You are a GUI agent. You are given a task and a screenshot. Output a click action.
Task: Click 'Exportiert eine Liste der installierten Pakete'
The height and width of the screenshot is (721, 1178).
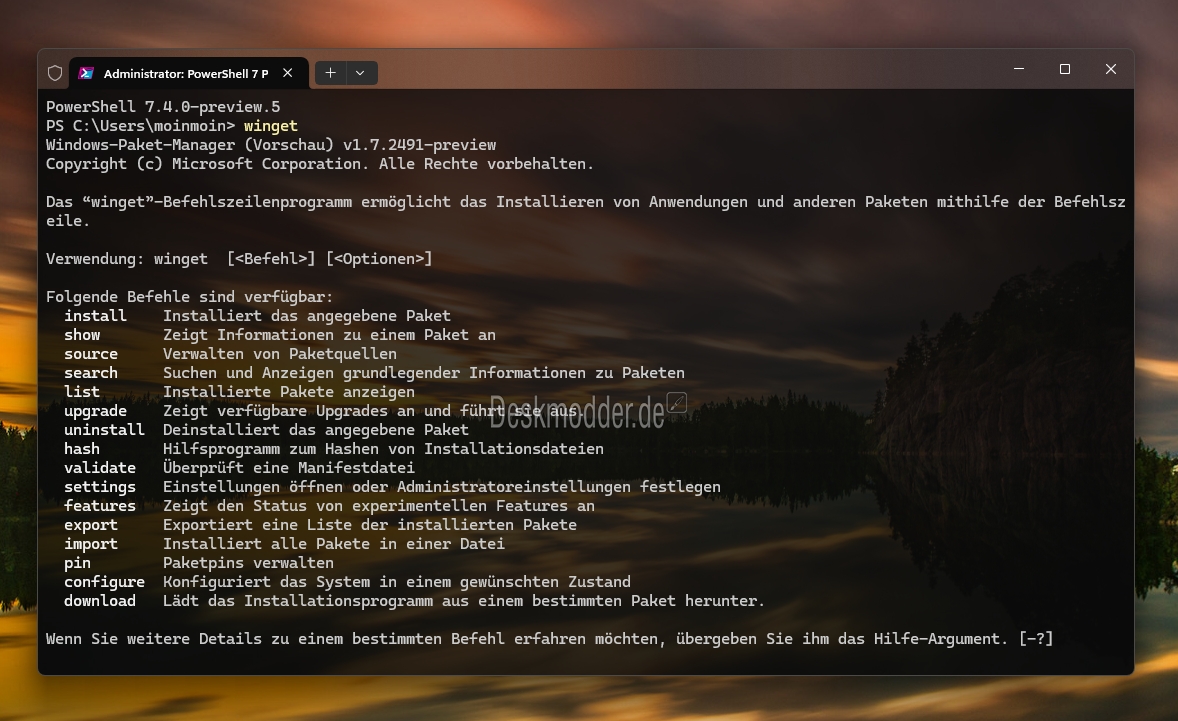(x=370, y=525)
